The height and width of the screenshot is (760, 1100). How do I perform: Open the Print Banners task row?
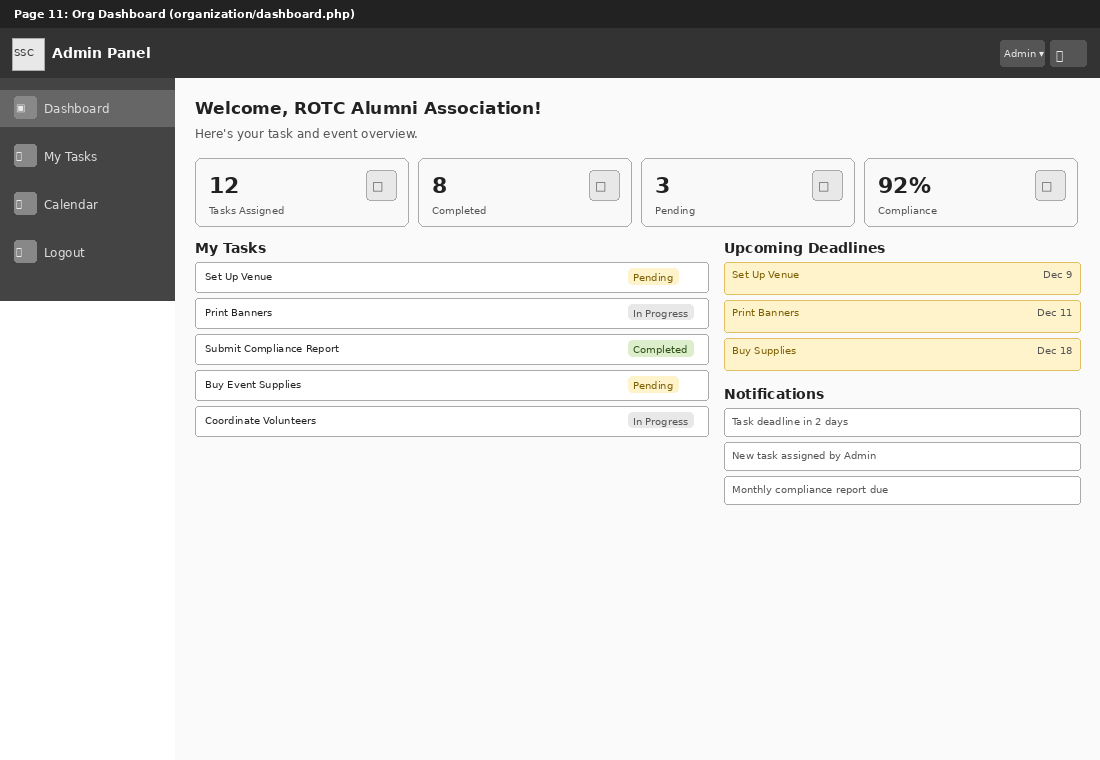(x=452, y=313)
